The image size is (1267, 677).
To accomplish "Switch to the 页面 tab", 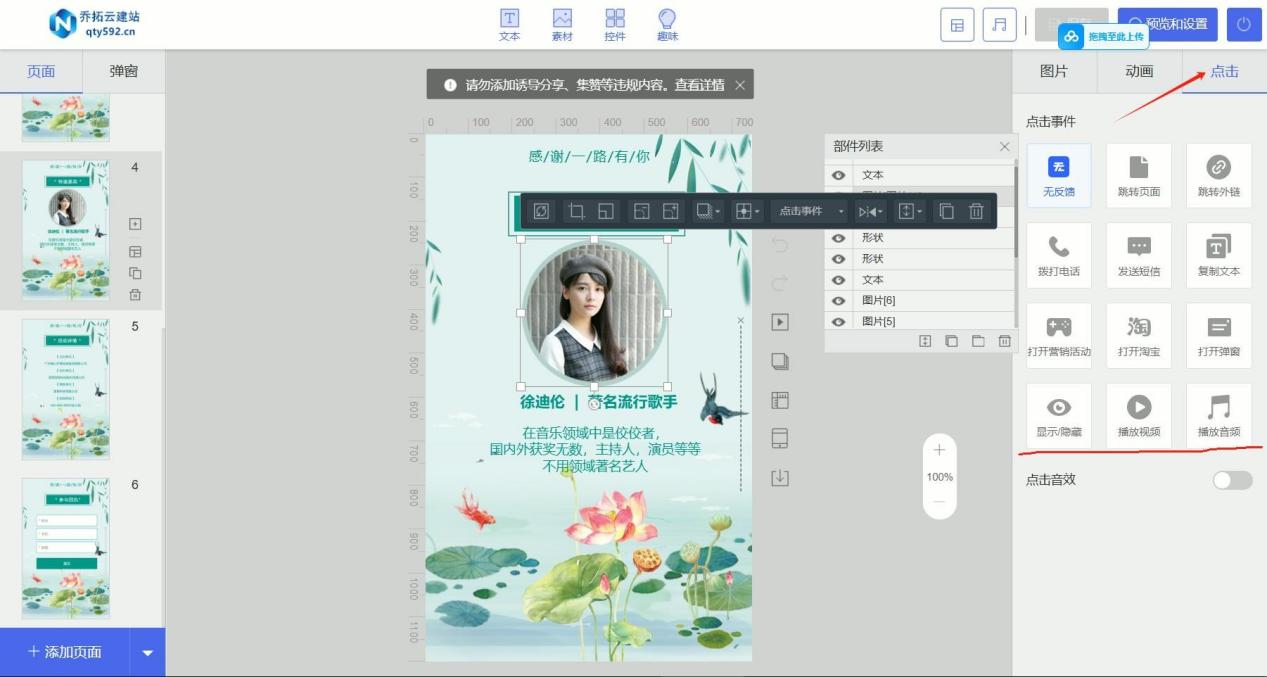I will [41, 72].
